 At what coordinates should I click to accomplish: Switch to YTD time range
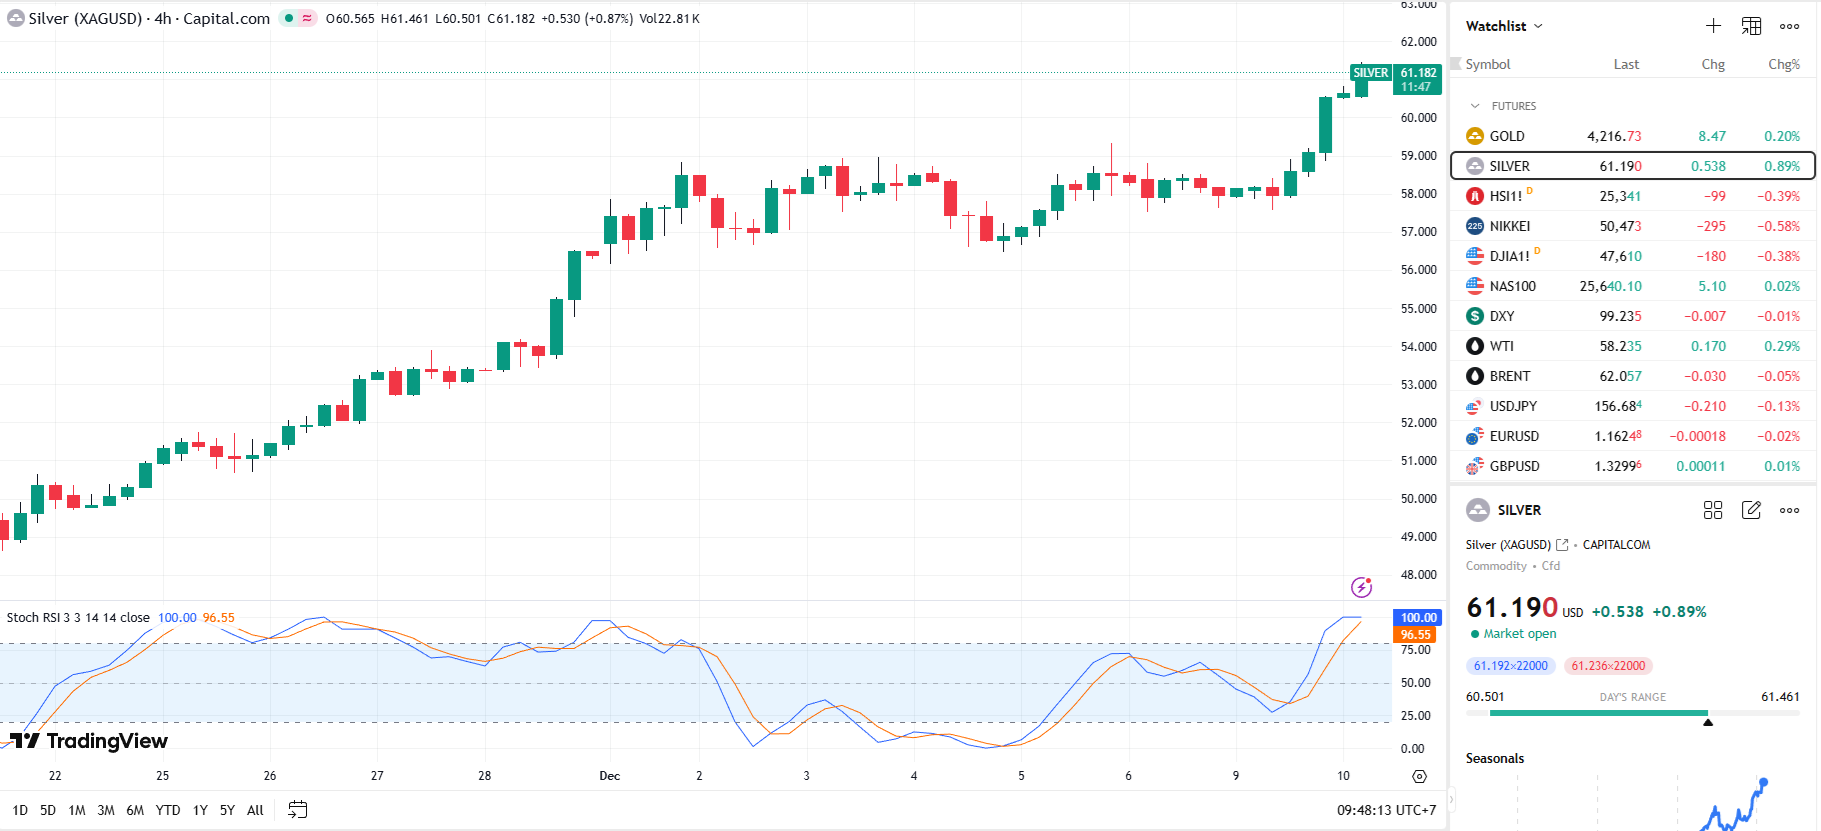click(168, 810)
